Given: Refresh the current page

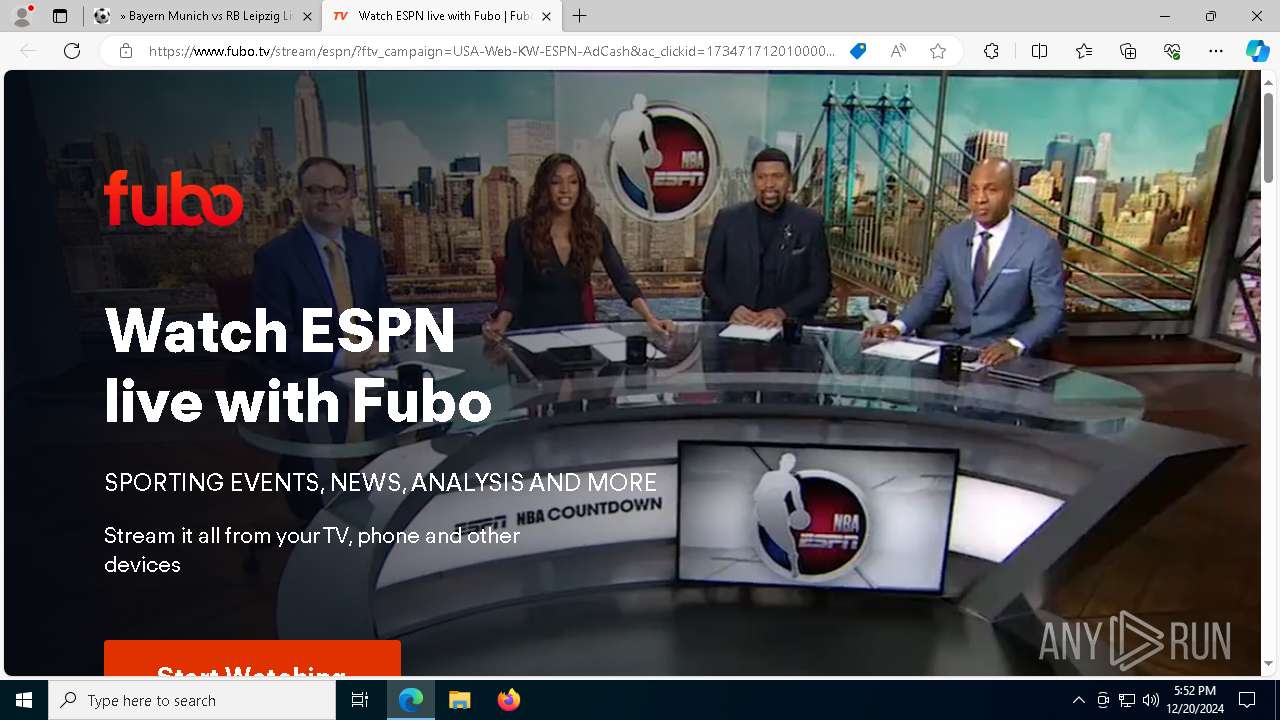Looking at the screenshot, I should point(72,51).
